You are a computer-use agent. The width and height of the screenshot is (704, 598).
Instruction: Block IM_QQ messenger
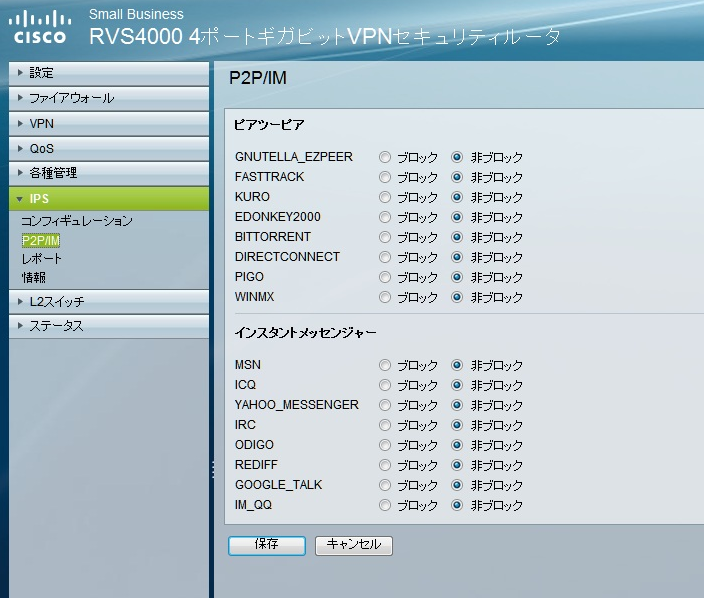click(385, 505)
